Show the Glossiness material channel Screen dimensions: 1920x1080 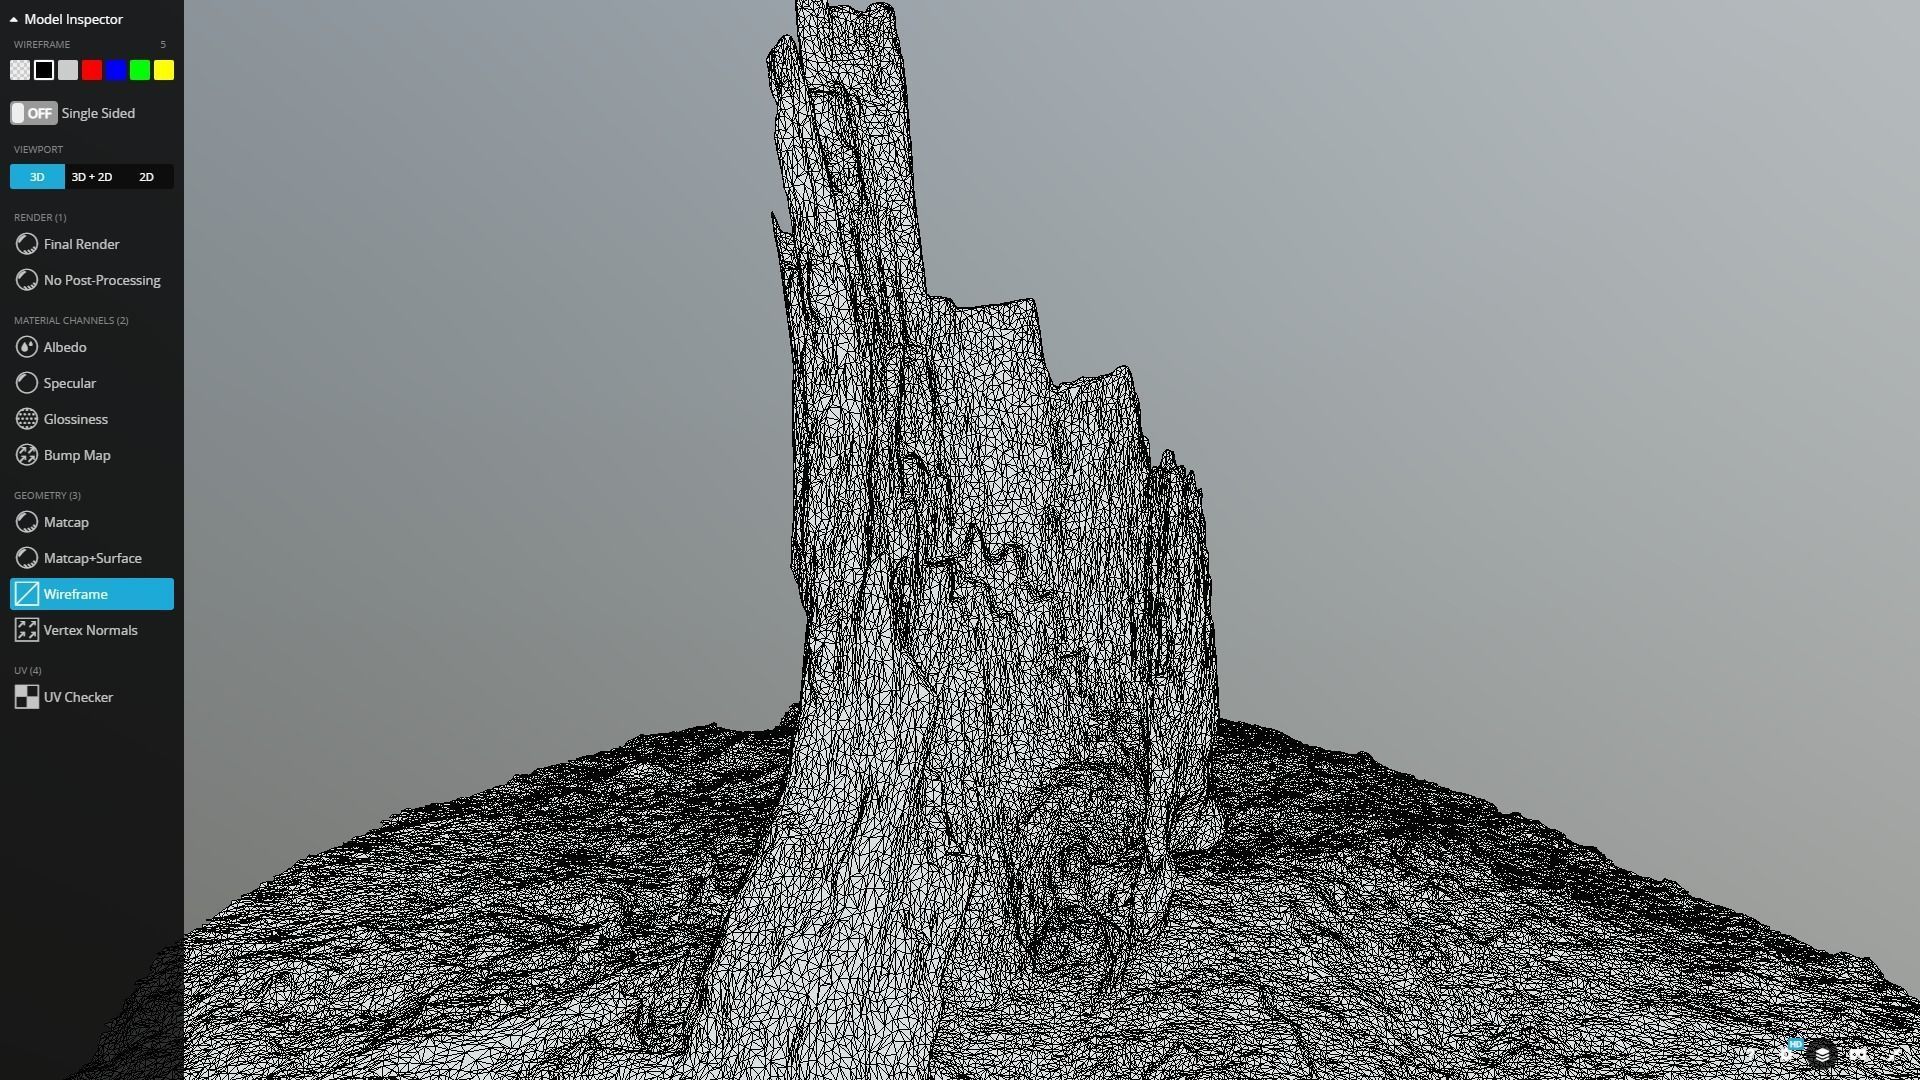pos(92,419)
